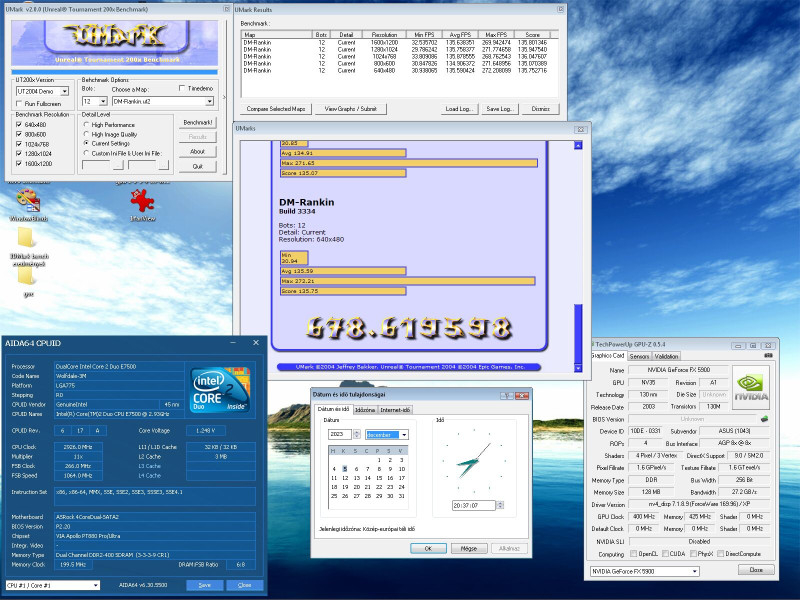Switch to the Sensors tab in GPU-Z
This screenshot has height=600, width=800.
[x=639, y=356]
